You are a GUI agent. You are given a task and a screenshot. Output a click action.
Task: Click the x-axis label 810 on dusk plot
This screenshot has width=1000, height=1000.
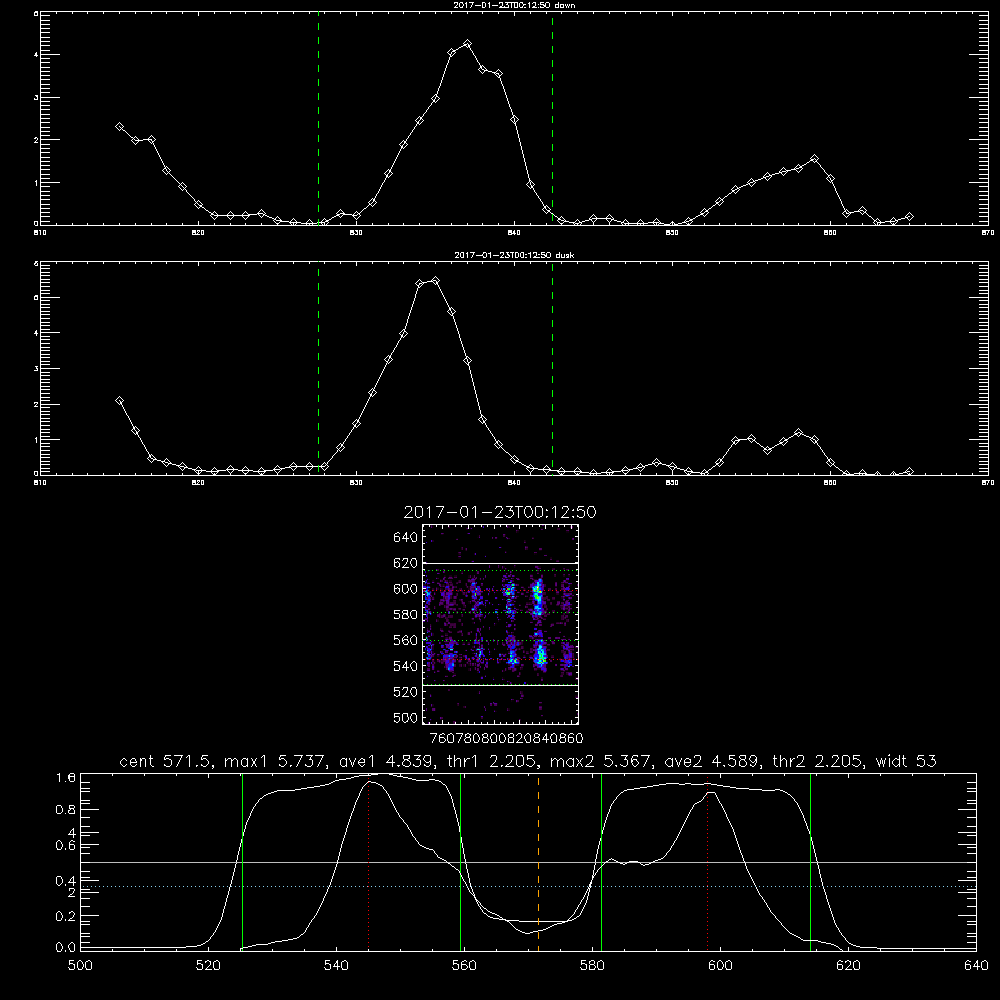(x=40, y=483)
